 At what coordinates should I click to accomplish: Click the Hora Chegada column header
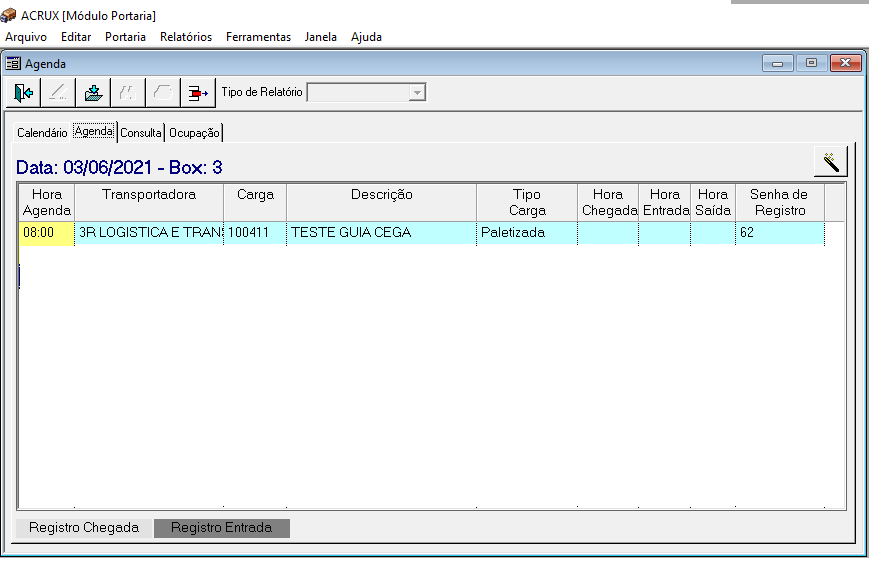pyautogui.click(x=608, y=202)
